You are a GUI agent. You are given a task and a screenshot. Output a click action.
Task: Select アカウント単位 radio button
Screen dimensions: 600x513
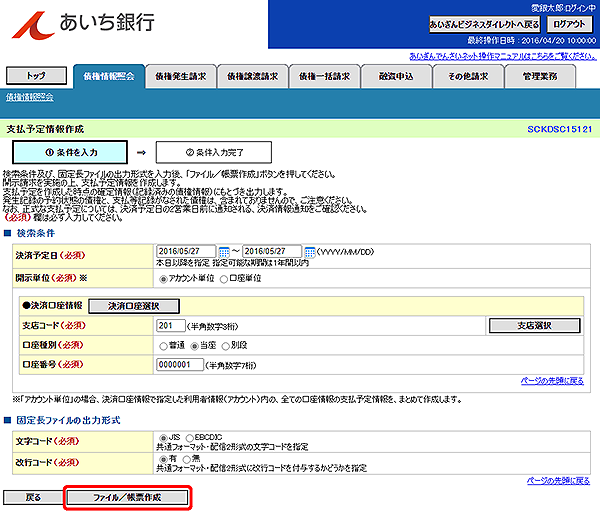(x=163, y=279)
